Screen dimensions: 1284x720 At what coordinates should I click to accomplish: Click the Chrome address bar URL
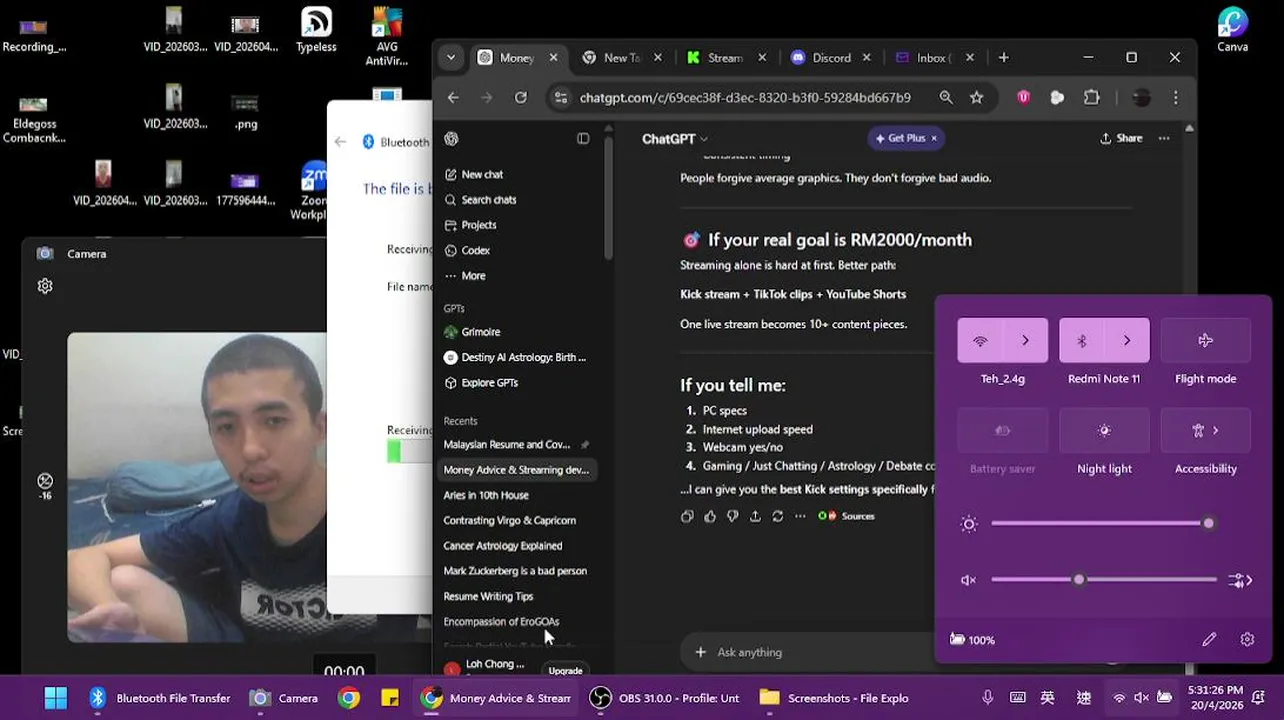745,98
